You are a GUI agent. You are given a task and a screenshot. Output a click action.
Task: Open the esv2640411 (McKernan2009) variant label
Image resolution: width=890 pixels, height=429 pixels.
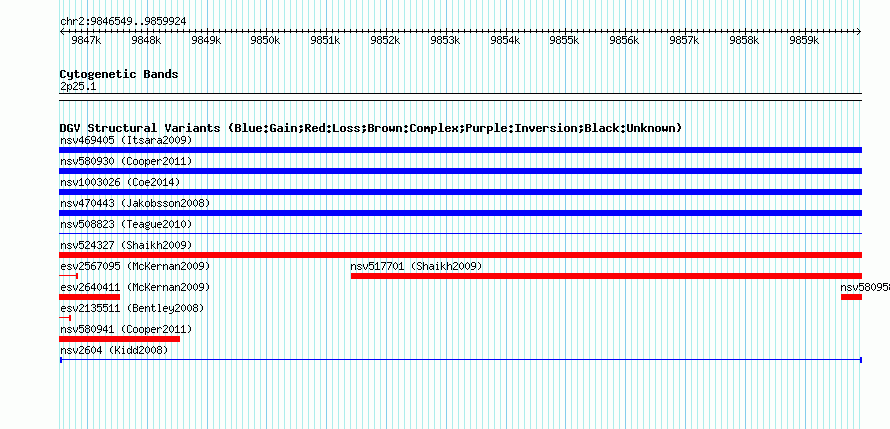click(135, 287)
